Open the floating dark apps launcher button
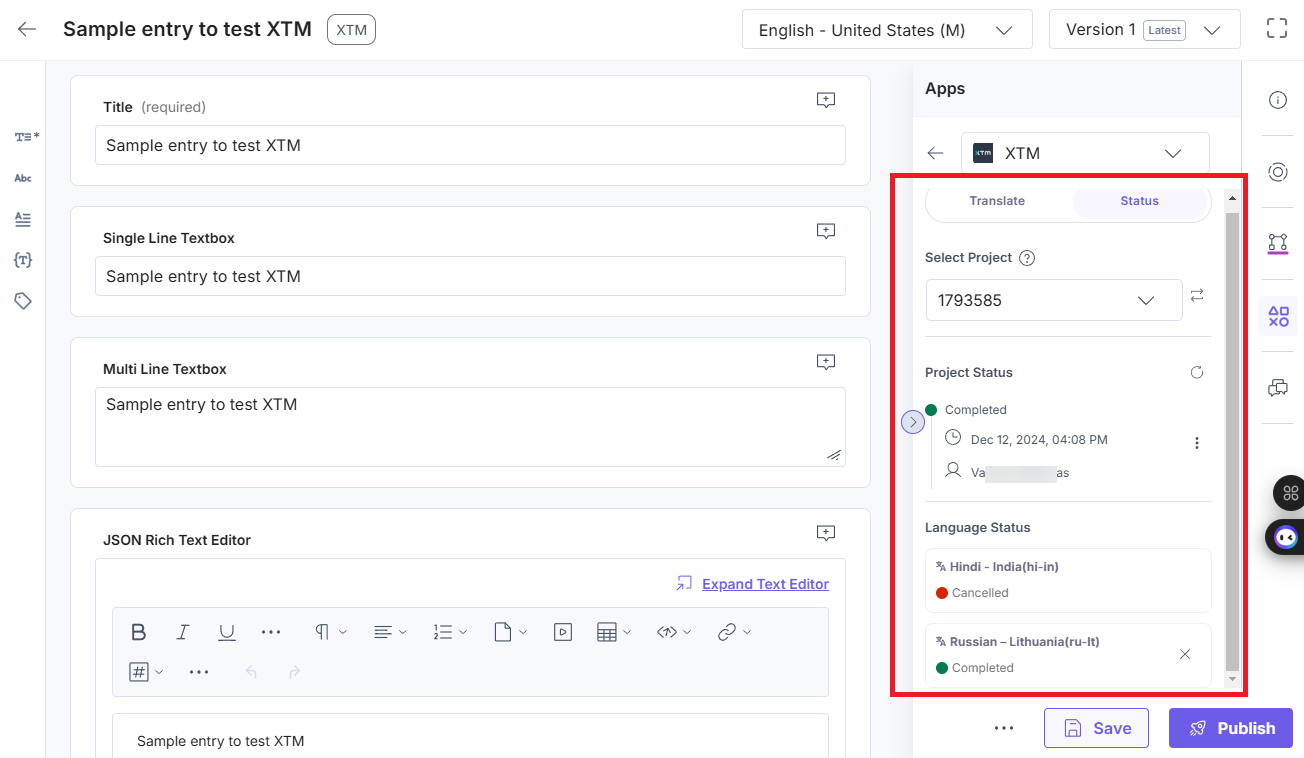The height and width of the screenshot is (758, 1304). click(1289, 492)
